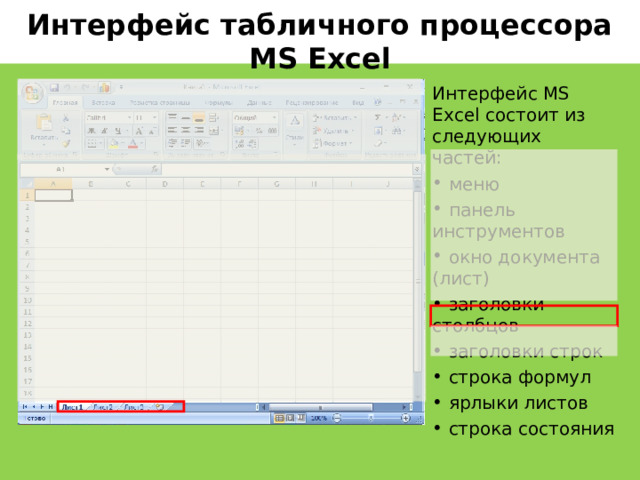Apply red font color A
The image size is (640, 480).
point(133,143)
